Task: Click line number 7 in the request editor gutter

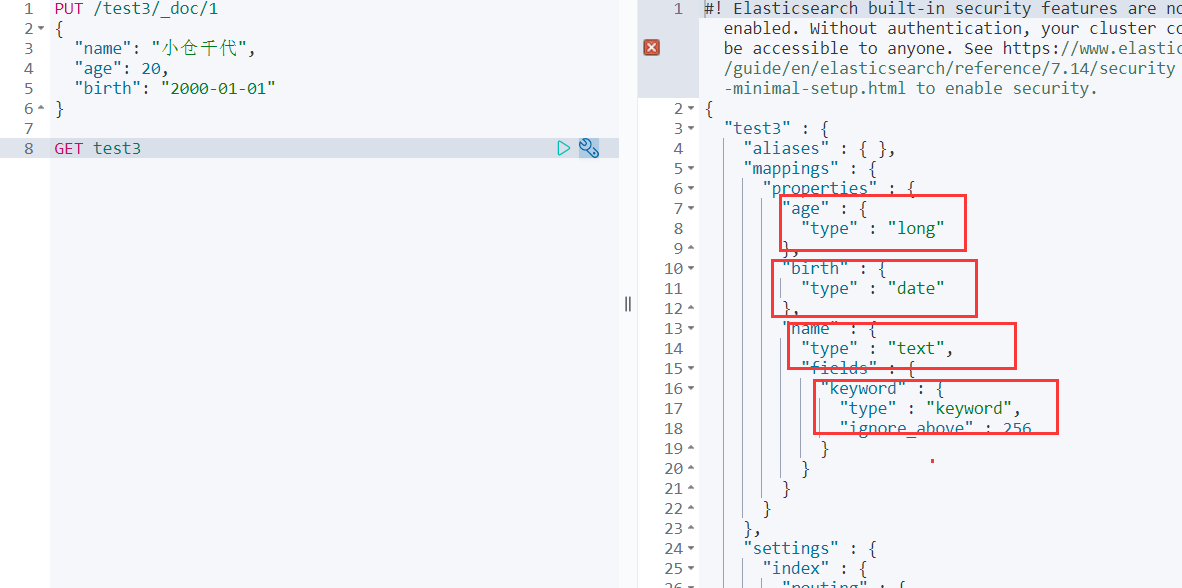Action: tap(29, 128)
